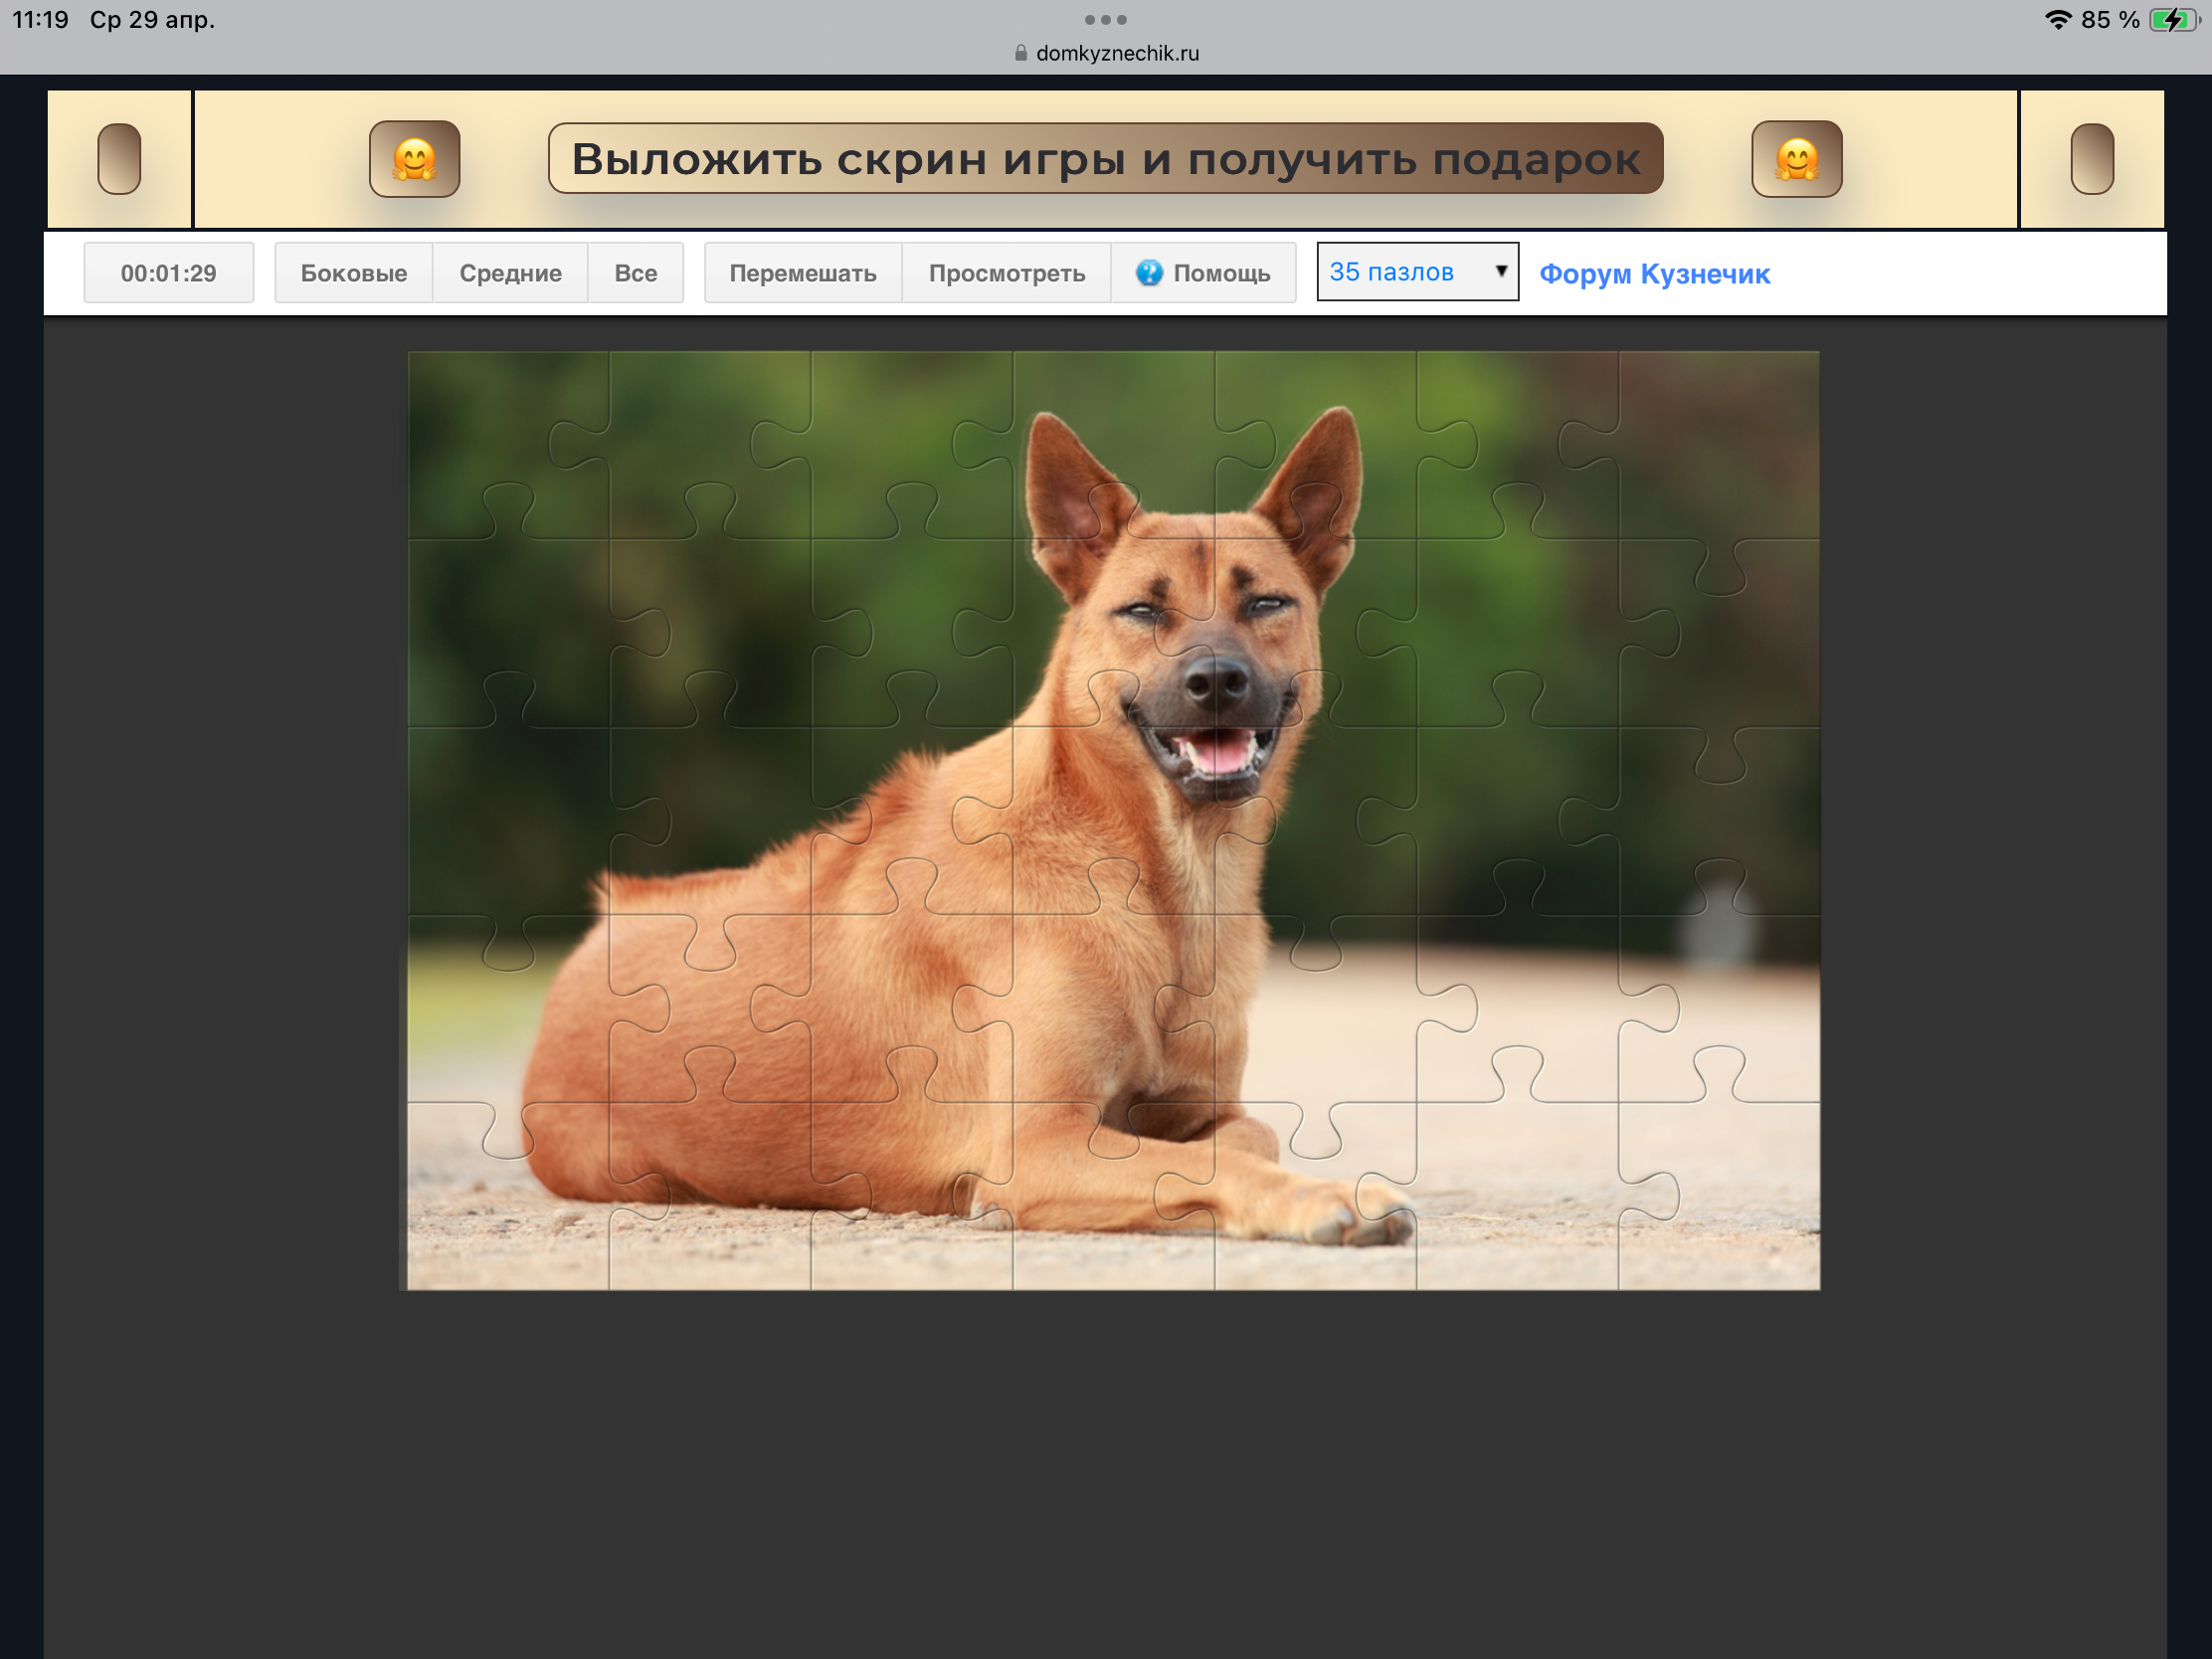Shuffle pieces with Перемешать button
This screenshot has height=1659, width=2212.
coord(802,273)
